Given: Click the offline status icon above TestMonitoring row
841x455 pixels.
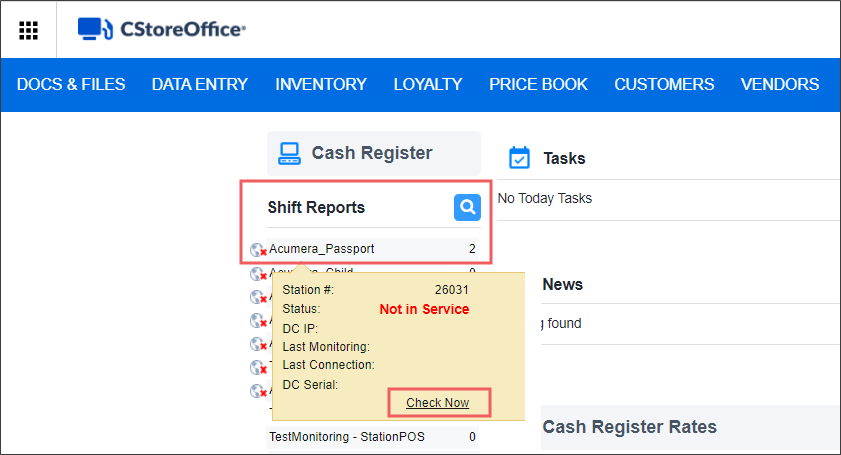Looking at the screenshot, I should 258,391.
